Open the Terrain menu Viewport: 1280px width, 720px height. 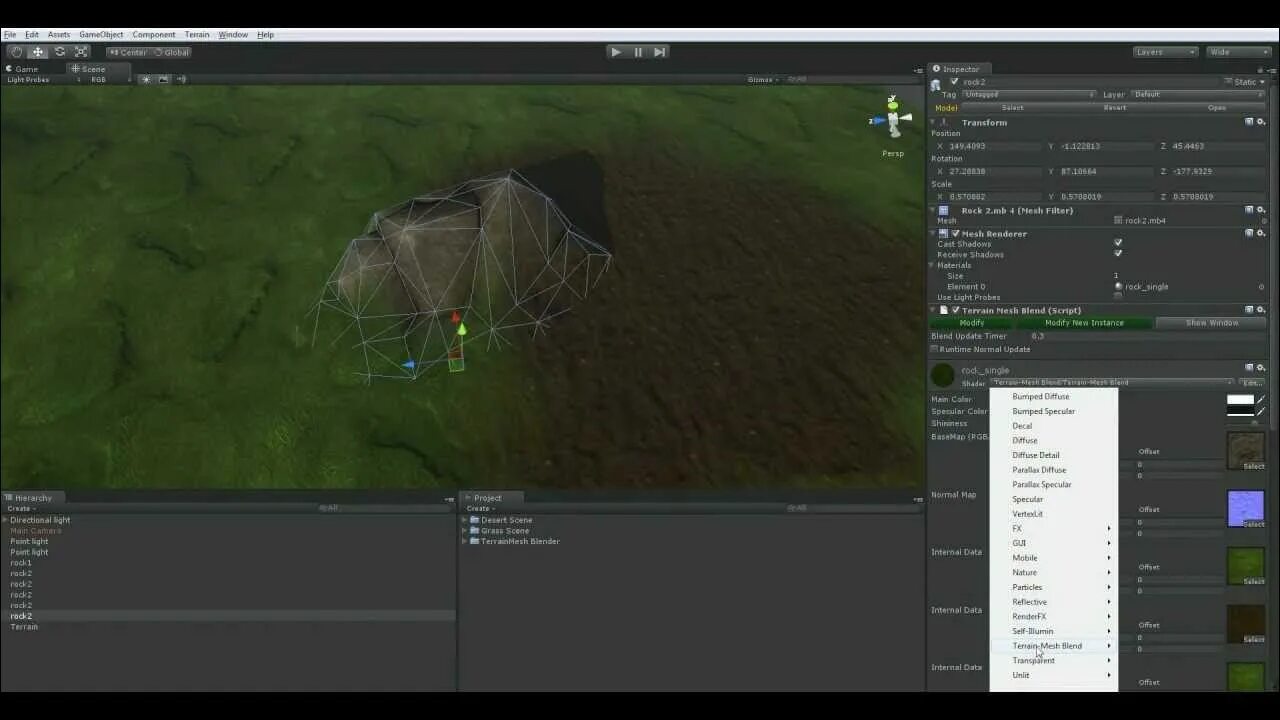coord(197,34)
